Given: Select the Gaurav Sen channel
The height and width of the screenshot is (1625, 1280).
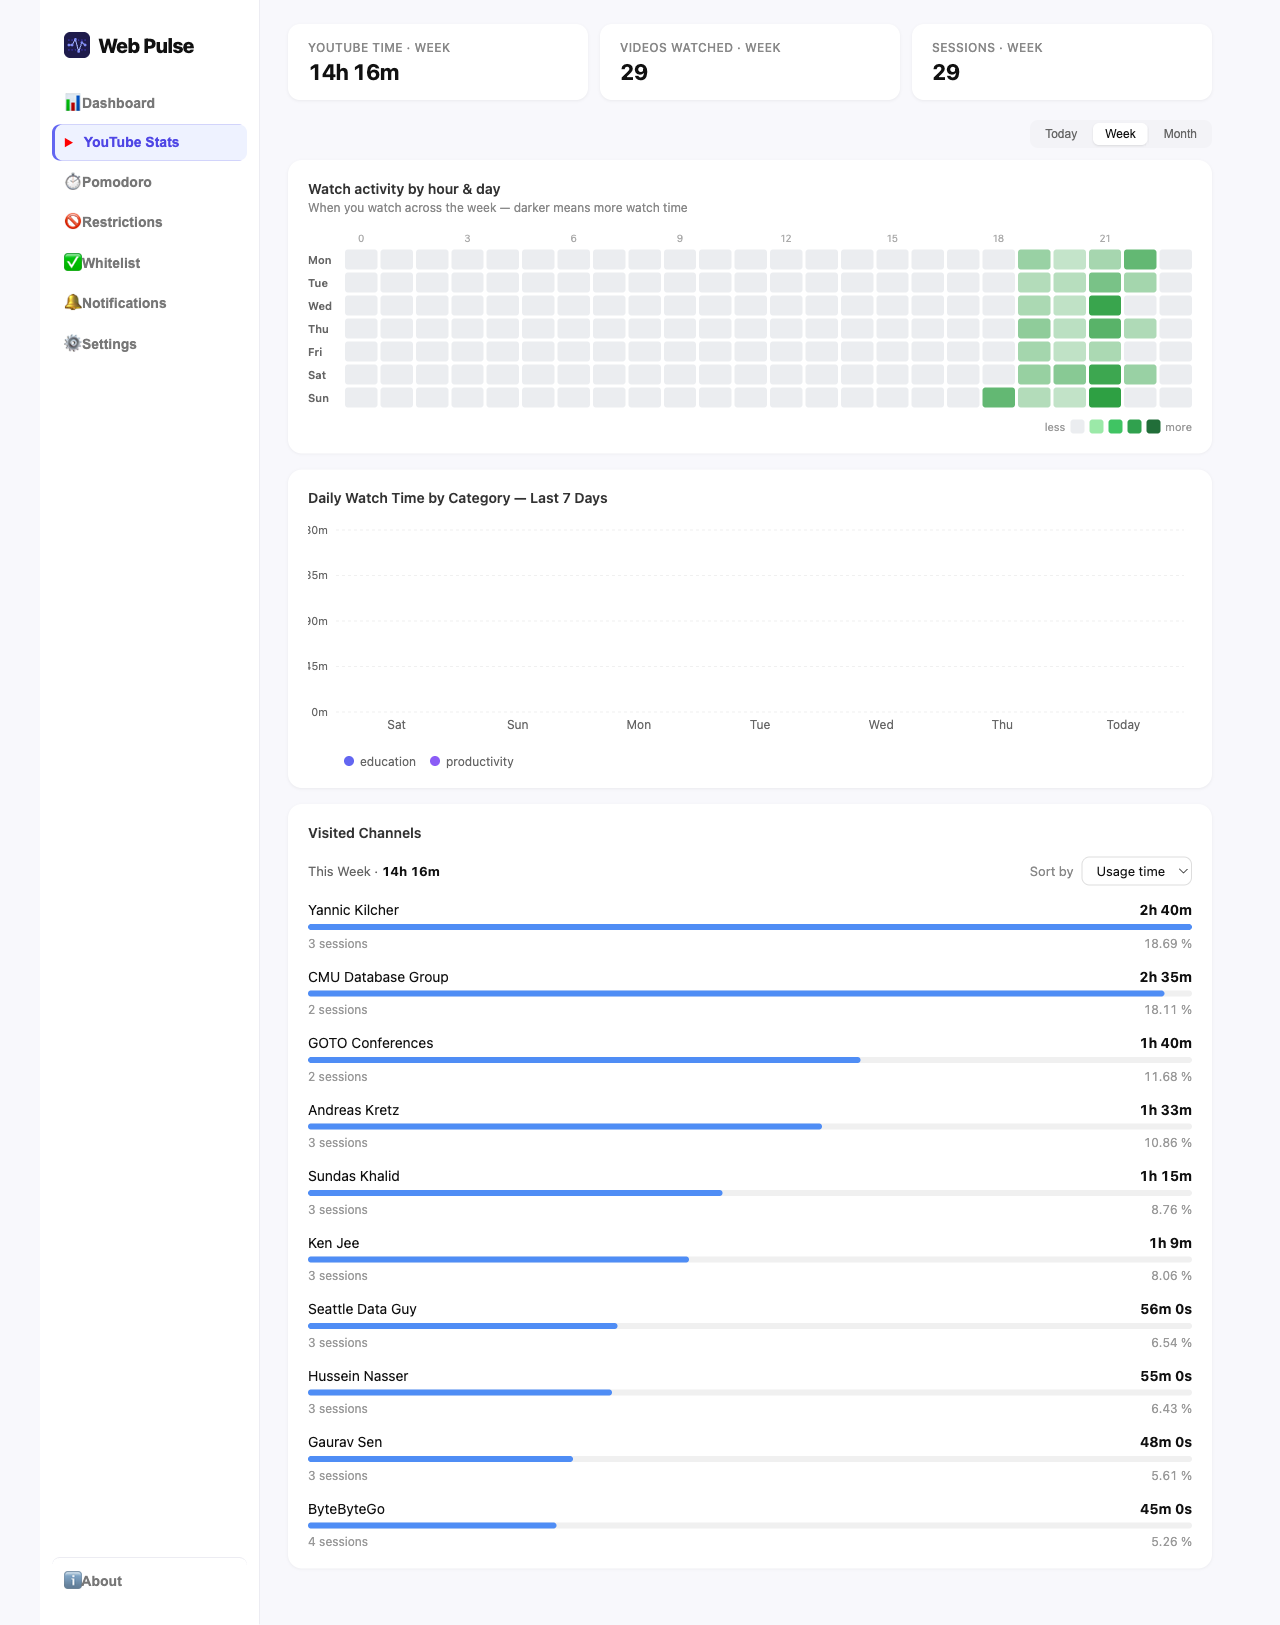Looking at the screenshot, I should (x=345, y=1442).
